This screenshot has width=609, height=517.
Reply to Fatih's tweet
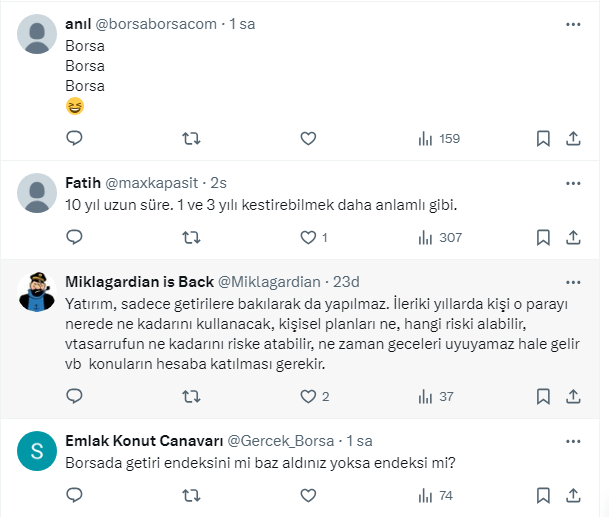(x=74, y=237)
